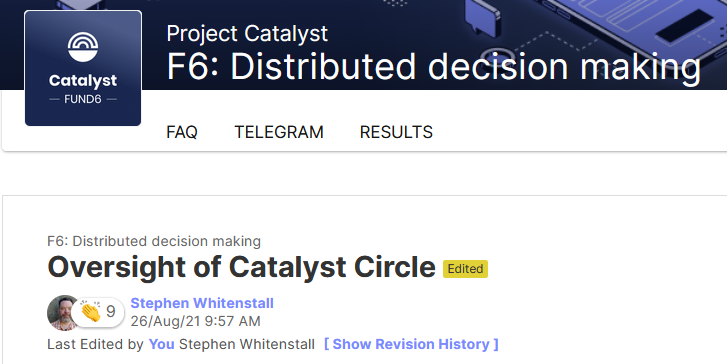
Task: Click the speech bubble illustration in banner
Action: click(483, 17)
